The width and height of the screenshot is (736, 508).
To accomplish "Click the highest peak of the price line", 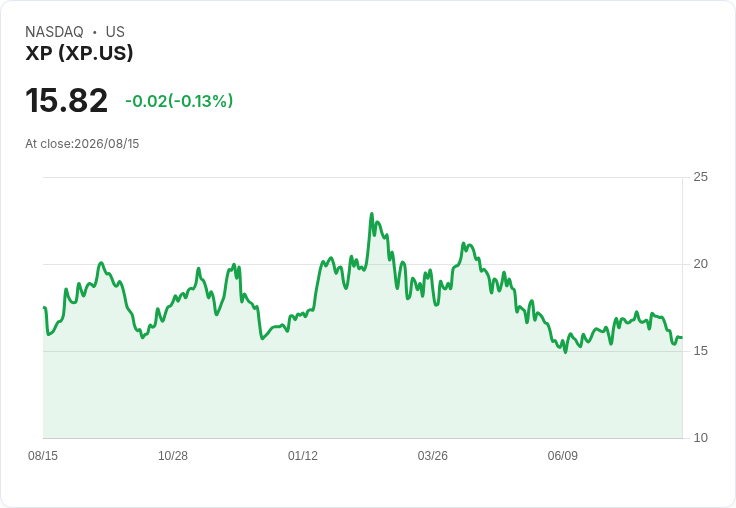I will pos(372,214).
